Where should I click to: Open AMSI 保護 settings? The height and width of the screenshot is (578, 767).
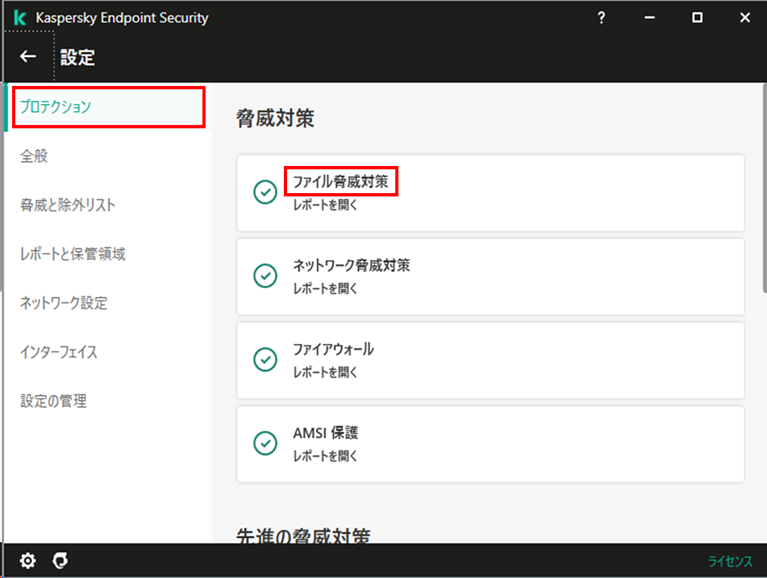point(325,433)
